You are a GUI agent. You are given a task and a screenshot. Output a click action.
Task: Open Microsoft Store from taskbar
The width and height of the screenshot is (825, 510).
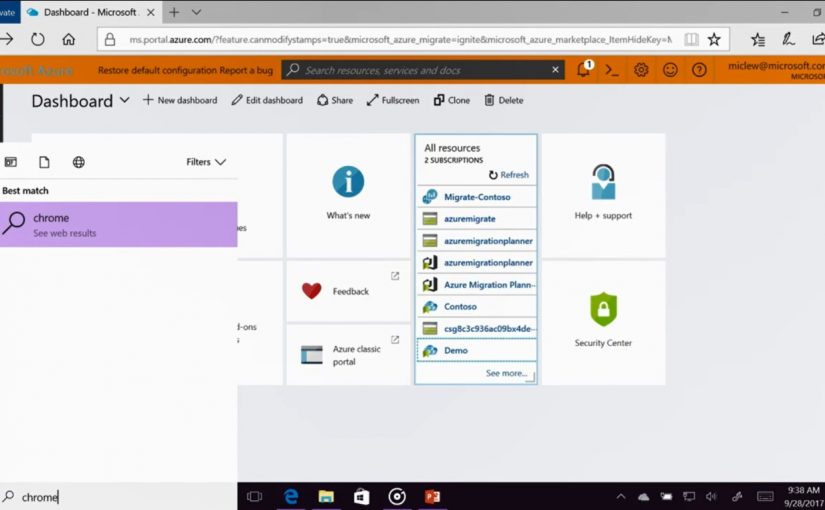tap(361, 496)
